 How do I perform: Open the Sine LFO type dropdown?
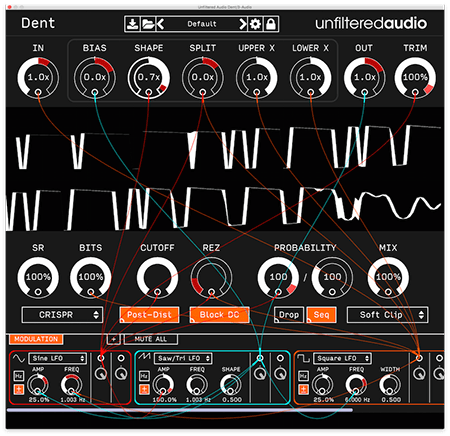[x=58, y=358]
